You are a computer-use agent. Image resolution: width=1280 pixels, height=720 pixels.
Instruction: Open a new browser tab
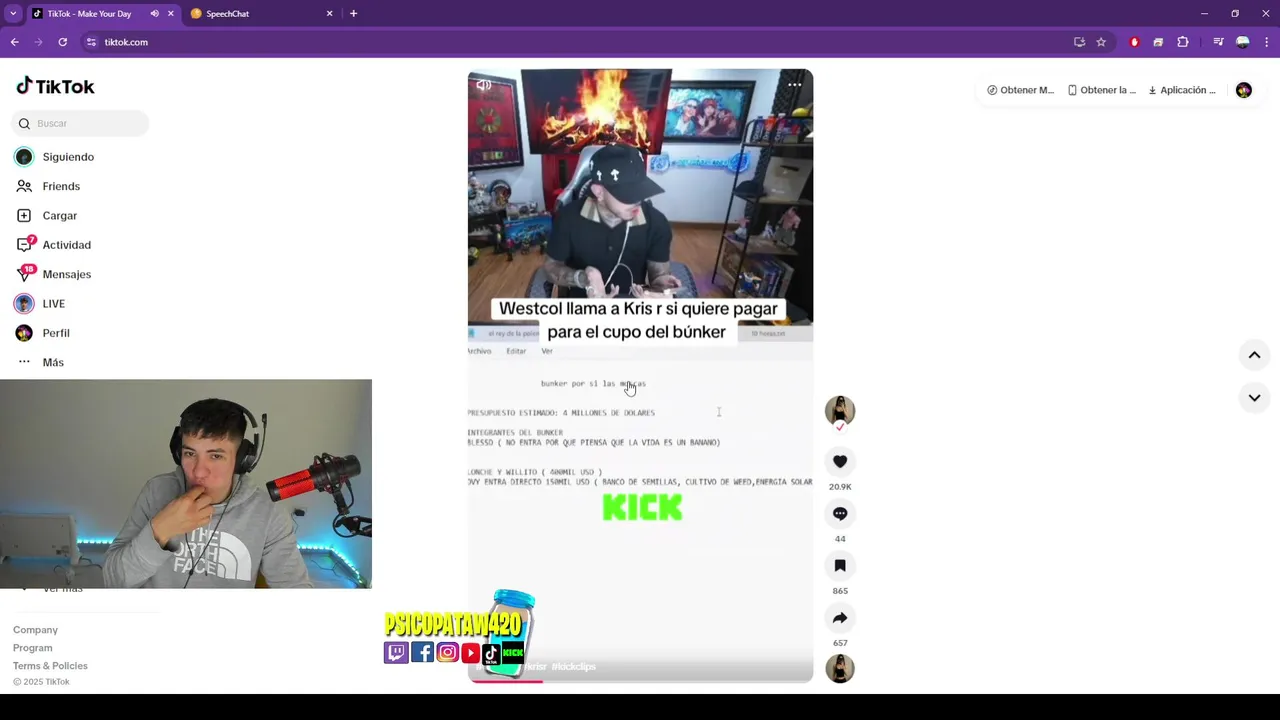click(x=353, y=14)
